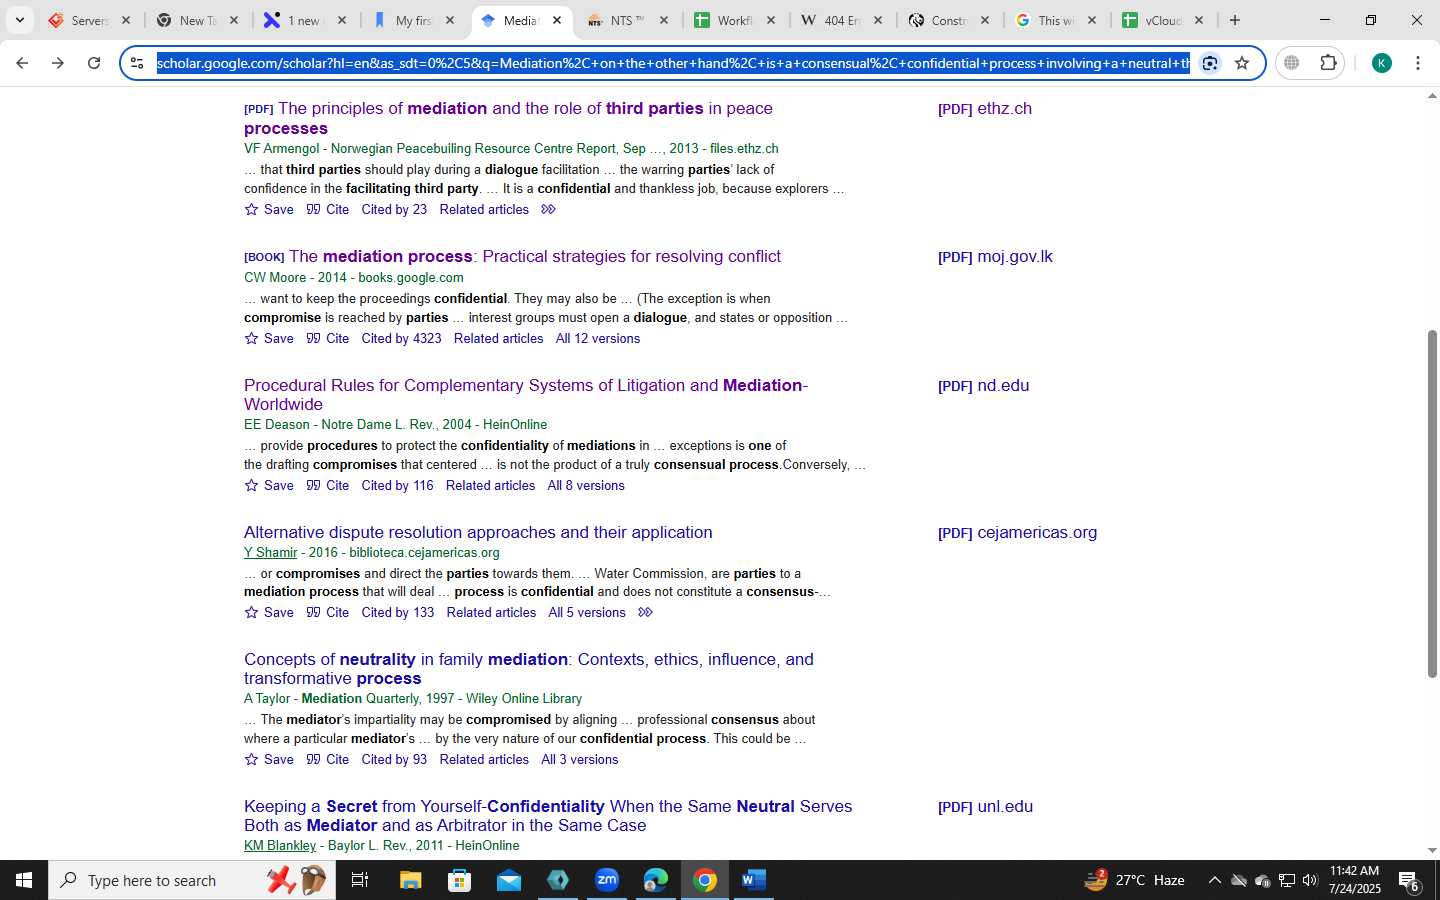Open Cited by 23 link

click(394, 209)
